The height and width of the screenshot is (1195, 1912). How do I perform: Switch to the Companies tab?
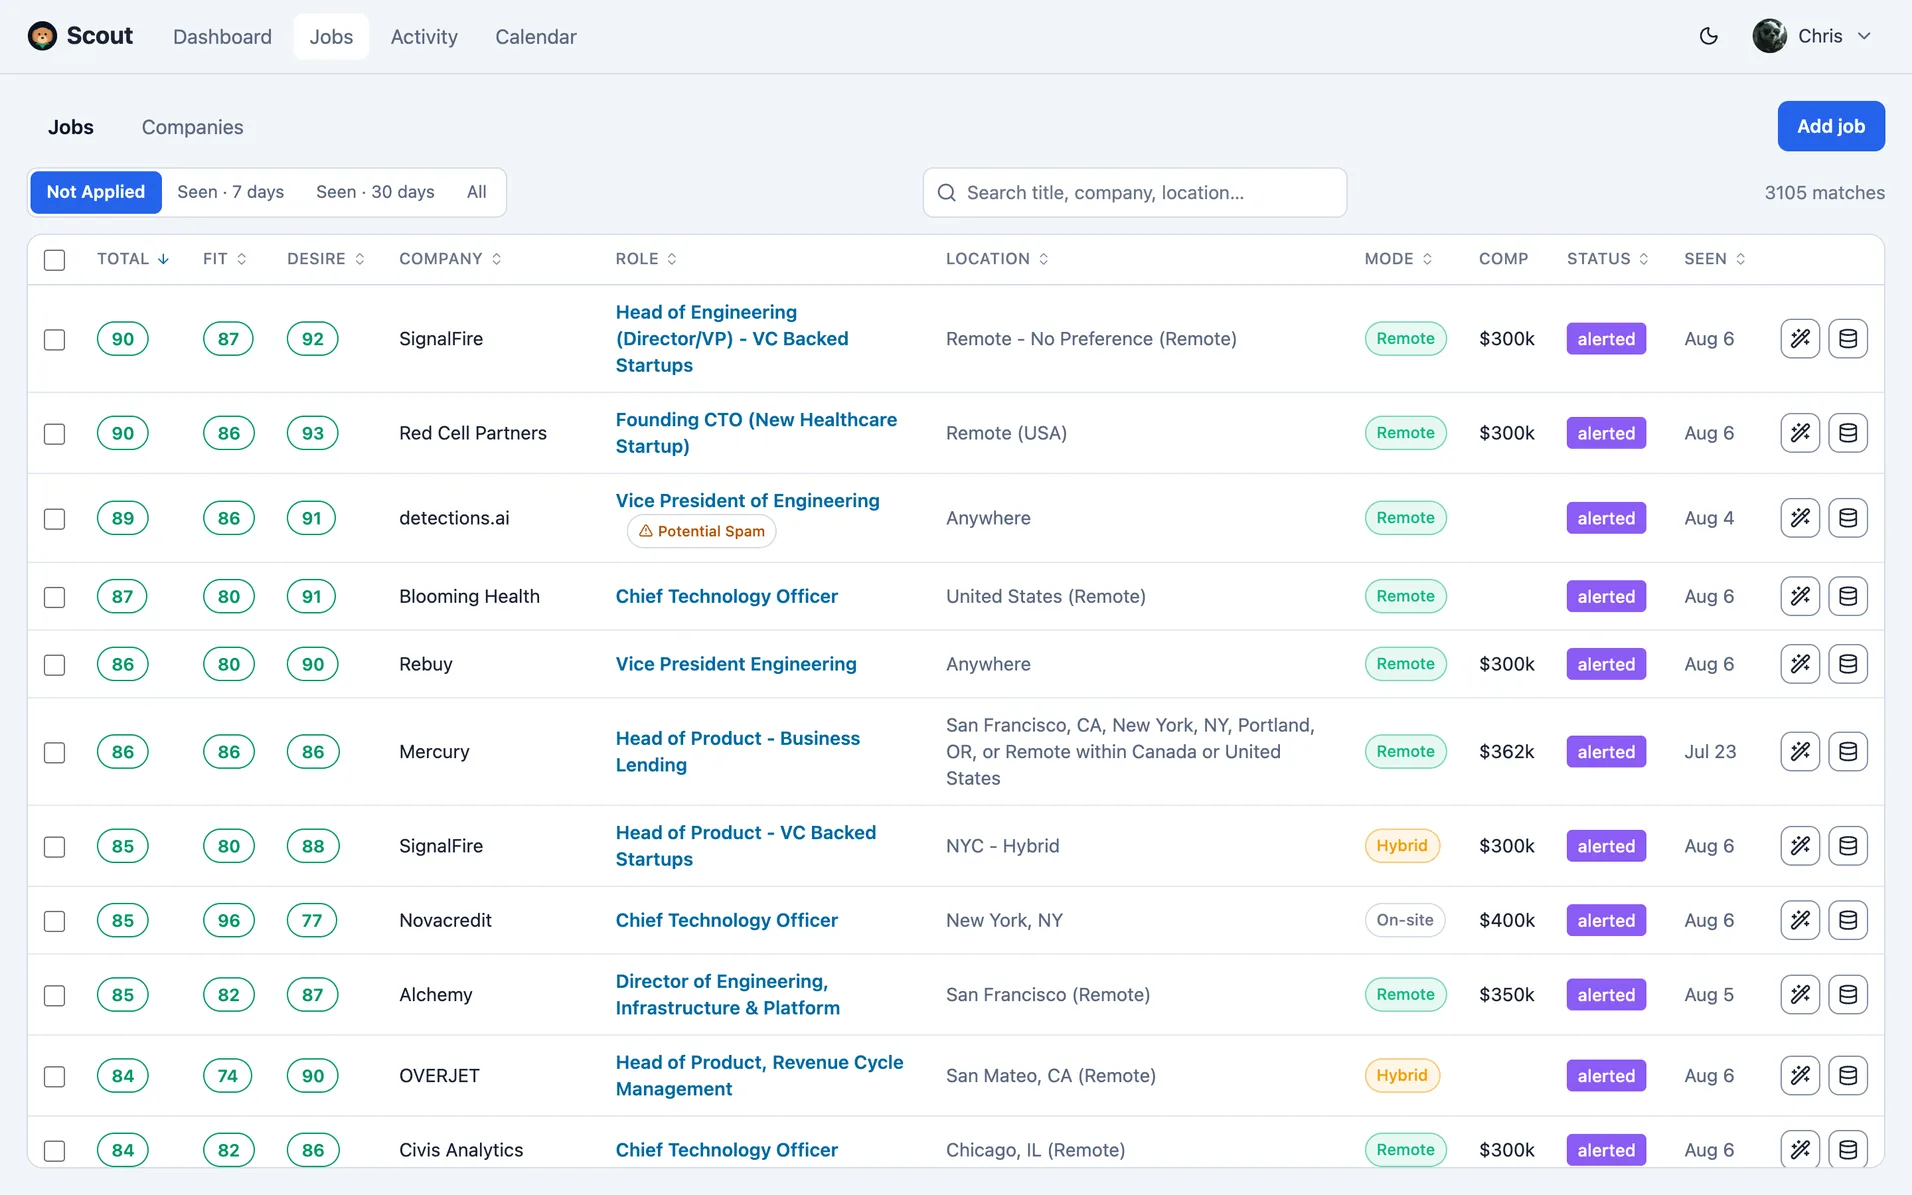(x=192, y=127)
